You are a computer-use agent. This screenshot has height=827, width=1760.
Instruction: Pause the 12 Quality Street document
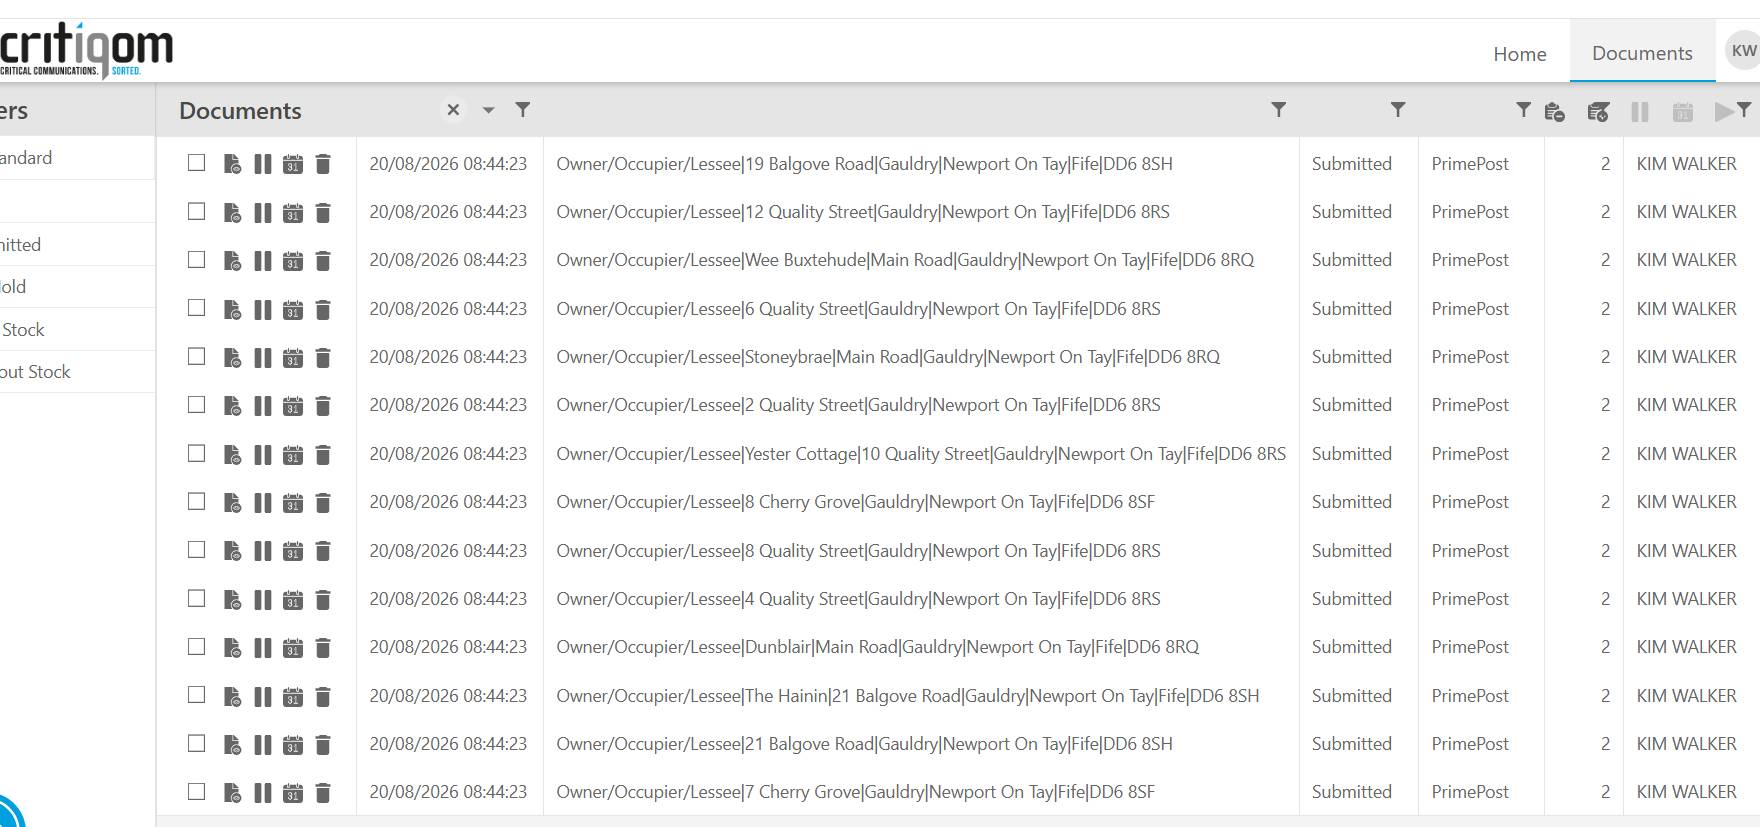(x=262, y=213)
